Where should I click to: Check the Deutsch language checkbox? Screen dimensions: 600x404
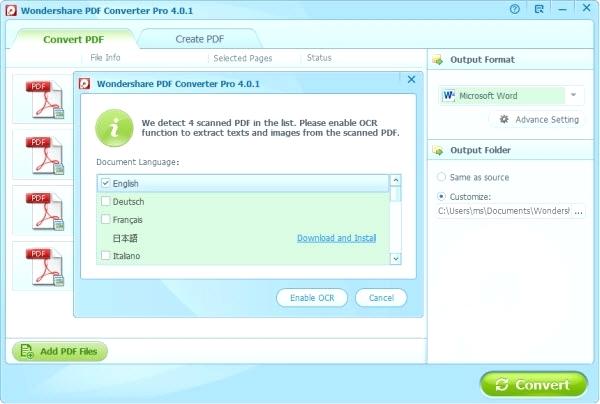[106, 201]
